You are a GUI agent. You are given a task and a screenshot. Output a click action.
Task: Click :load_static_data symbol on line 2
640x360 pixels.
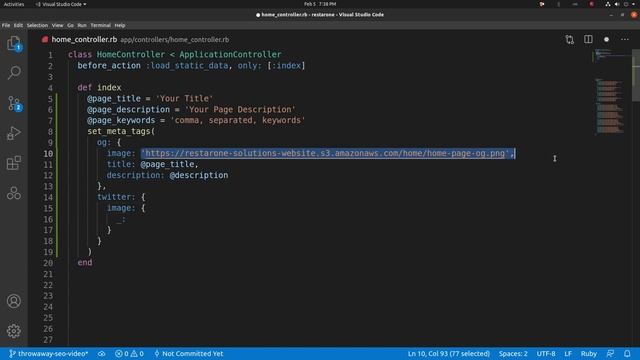(x=187, y=66)
